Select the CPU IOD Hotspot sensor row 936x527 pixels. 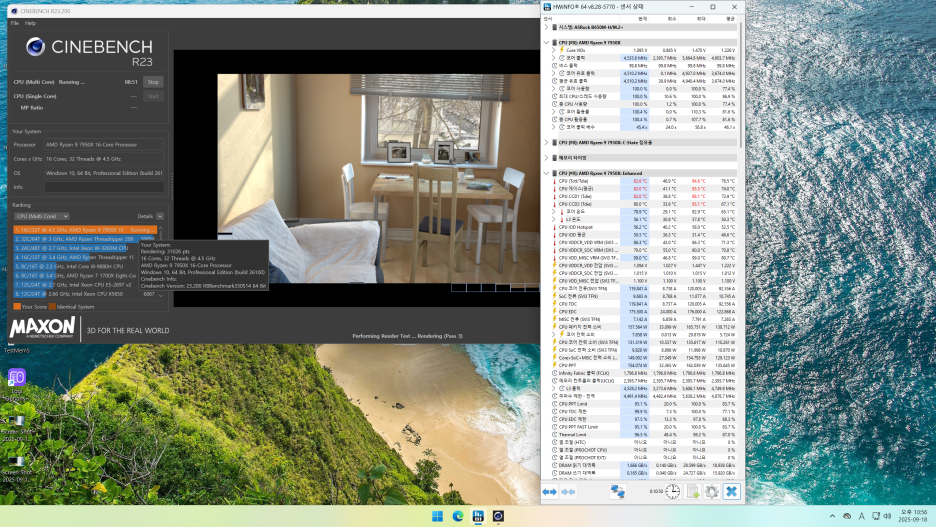[644, 227]
